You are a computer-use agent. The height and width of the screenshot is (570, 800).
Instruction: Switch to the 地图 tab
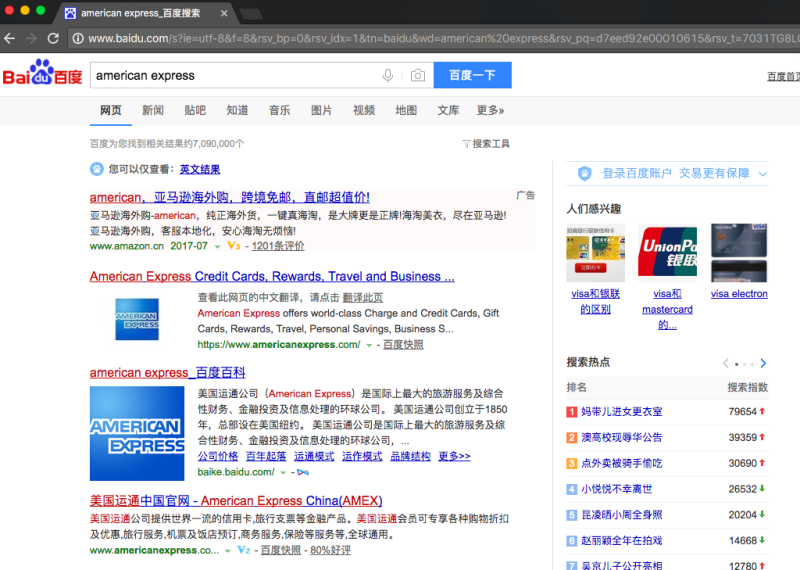click(x=406, y=110)
